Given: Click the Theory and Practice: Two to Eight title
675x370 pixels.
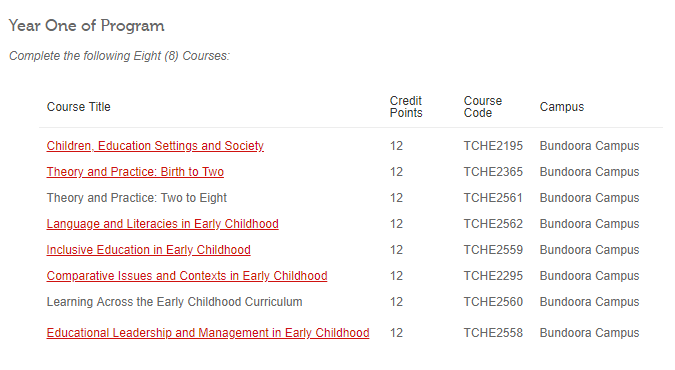Looking at the screenshot, I should (136, 198).
